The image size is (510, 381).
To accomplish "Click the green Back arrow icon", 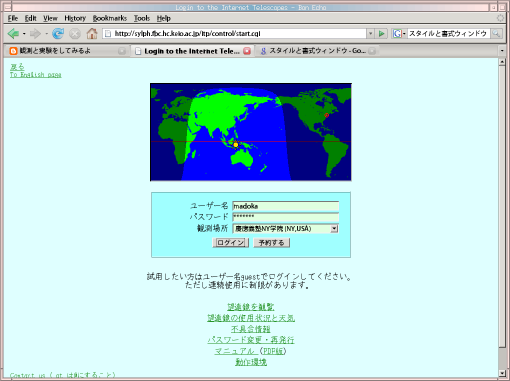I will click(13, 33).
